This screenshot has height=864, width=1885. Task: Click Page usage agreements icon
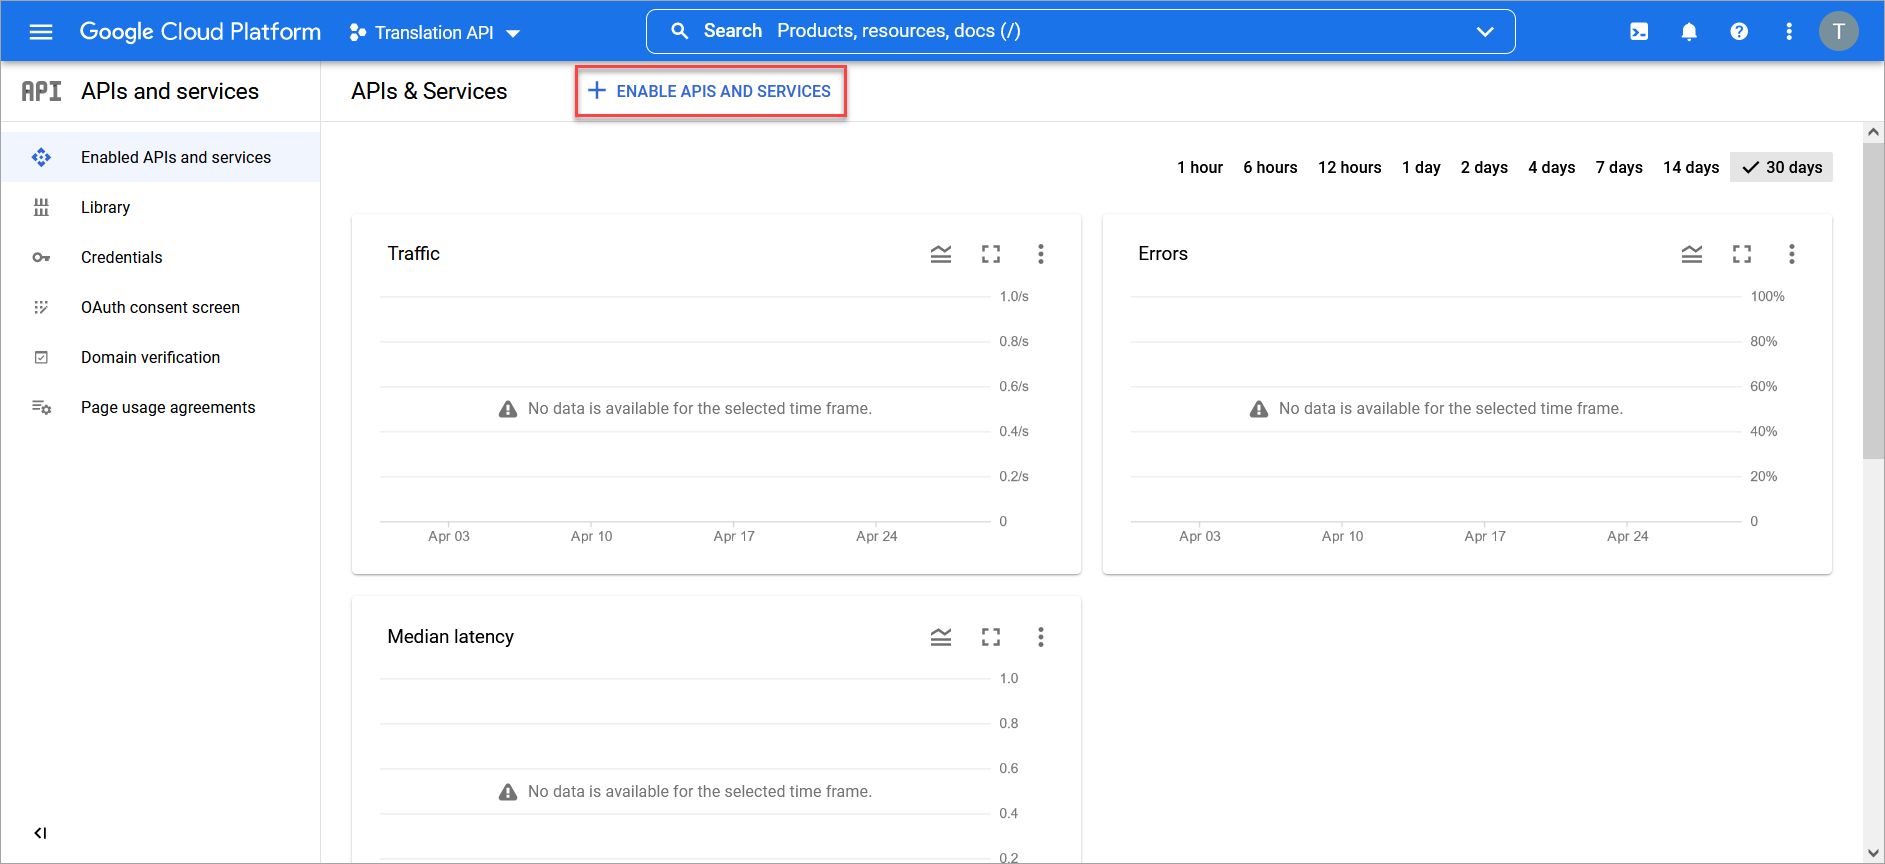(x=41, y=407)
